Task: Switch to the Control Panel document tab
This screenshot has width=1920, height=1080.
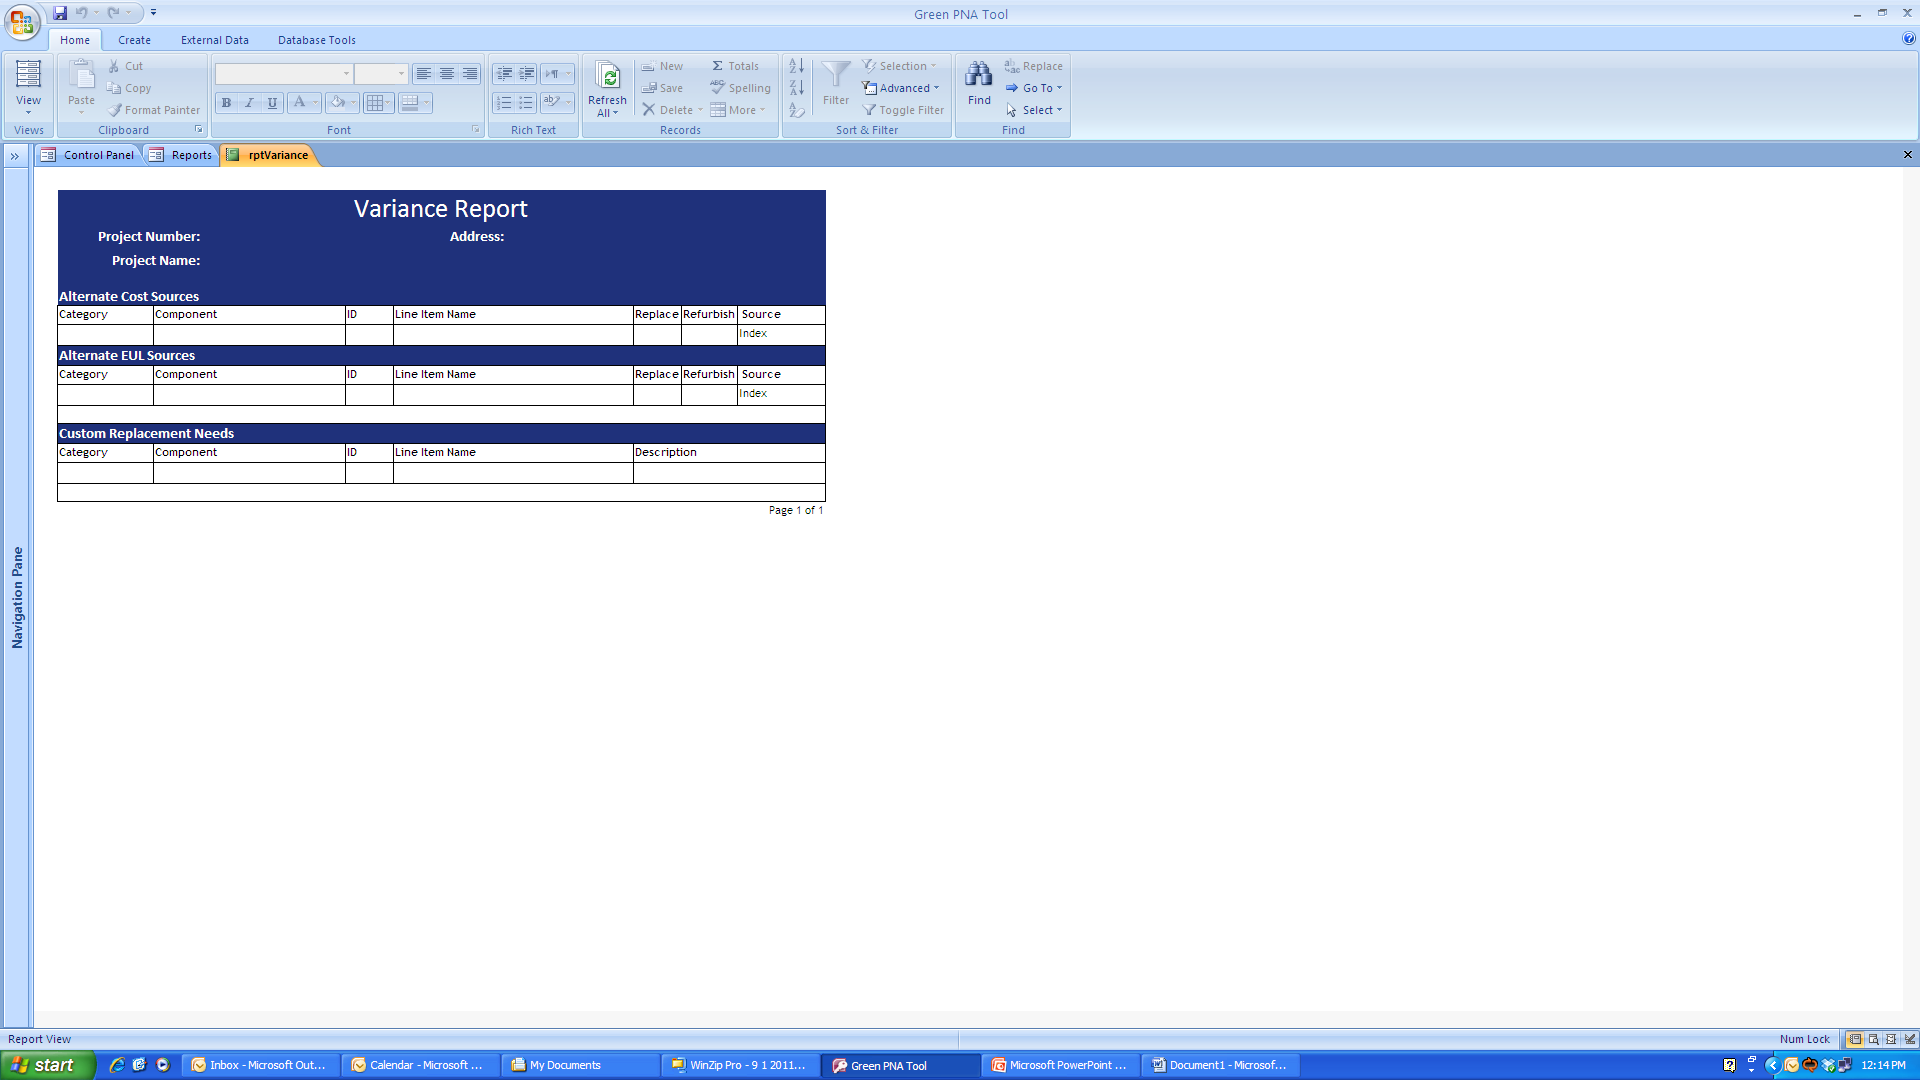Action: coord(88,155)
